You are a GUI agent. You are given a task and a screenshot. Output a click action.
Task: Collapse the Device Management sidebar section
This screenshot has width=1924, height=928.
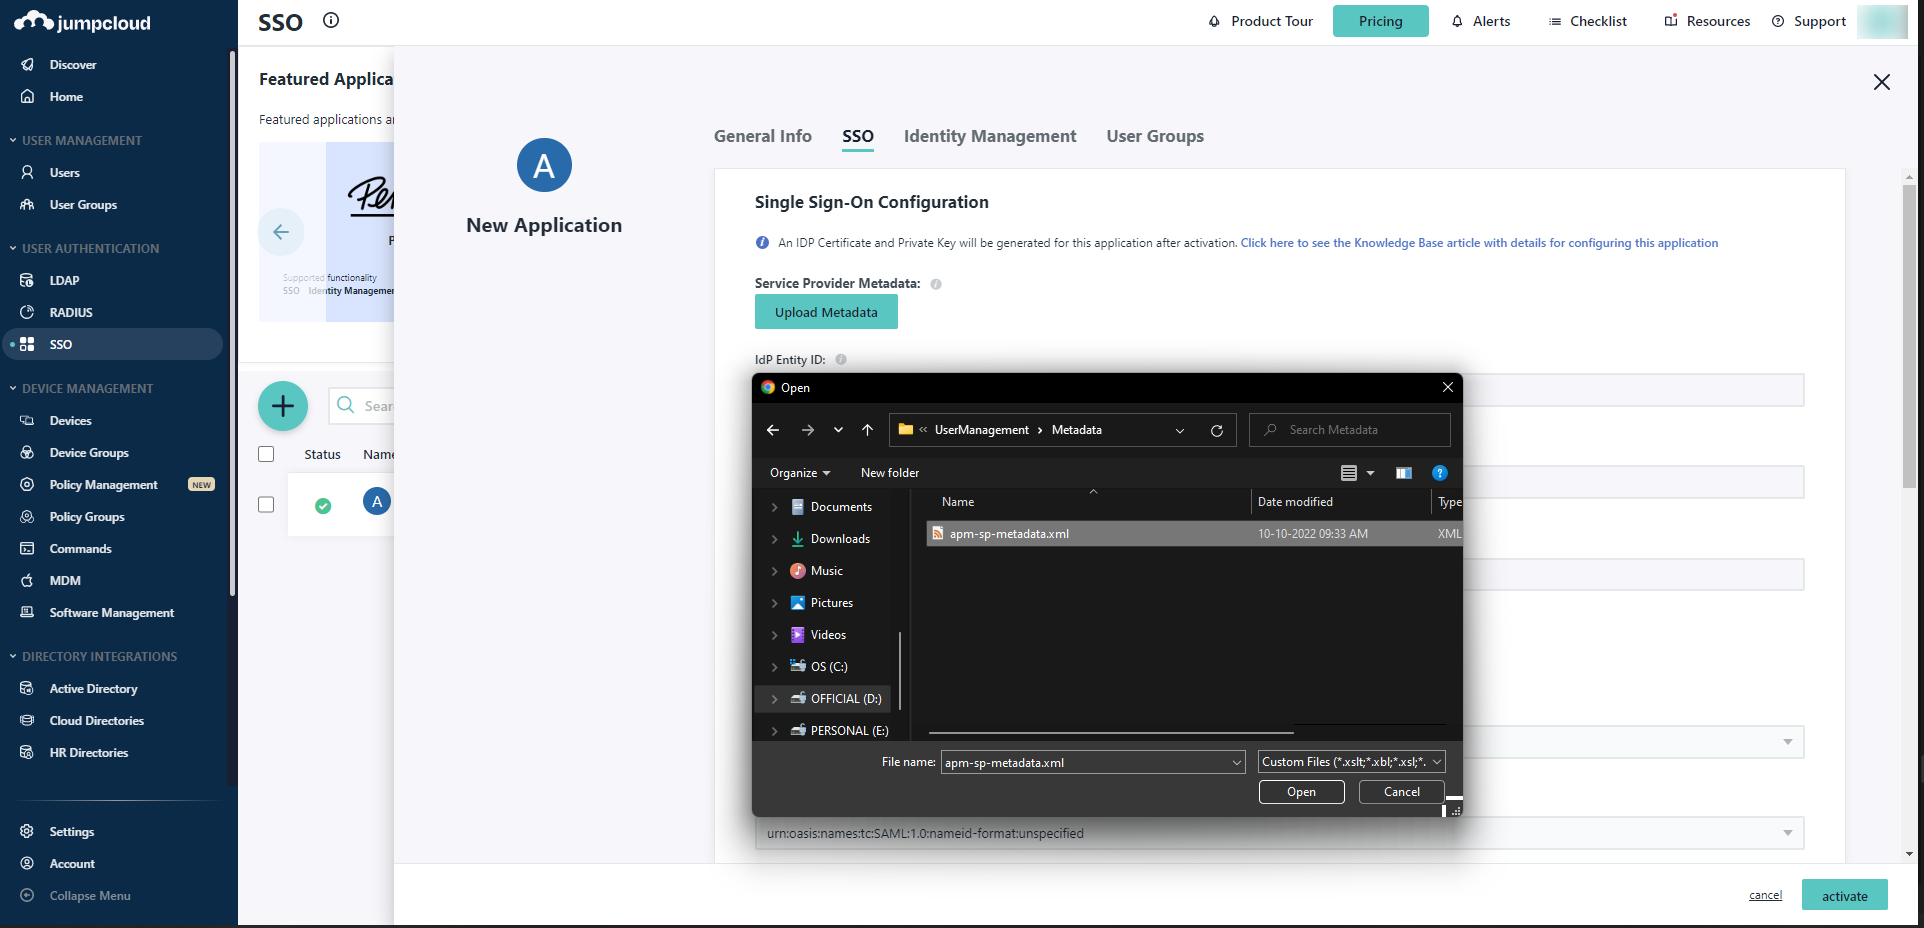[x=13, y=389]
